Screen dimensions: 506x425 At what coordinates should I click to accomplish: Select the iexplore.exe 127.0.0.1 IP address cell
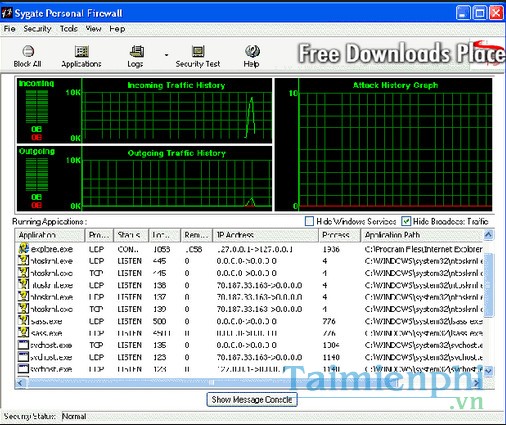255,249
